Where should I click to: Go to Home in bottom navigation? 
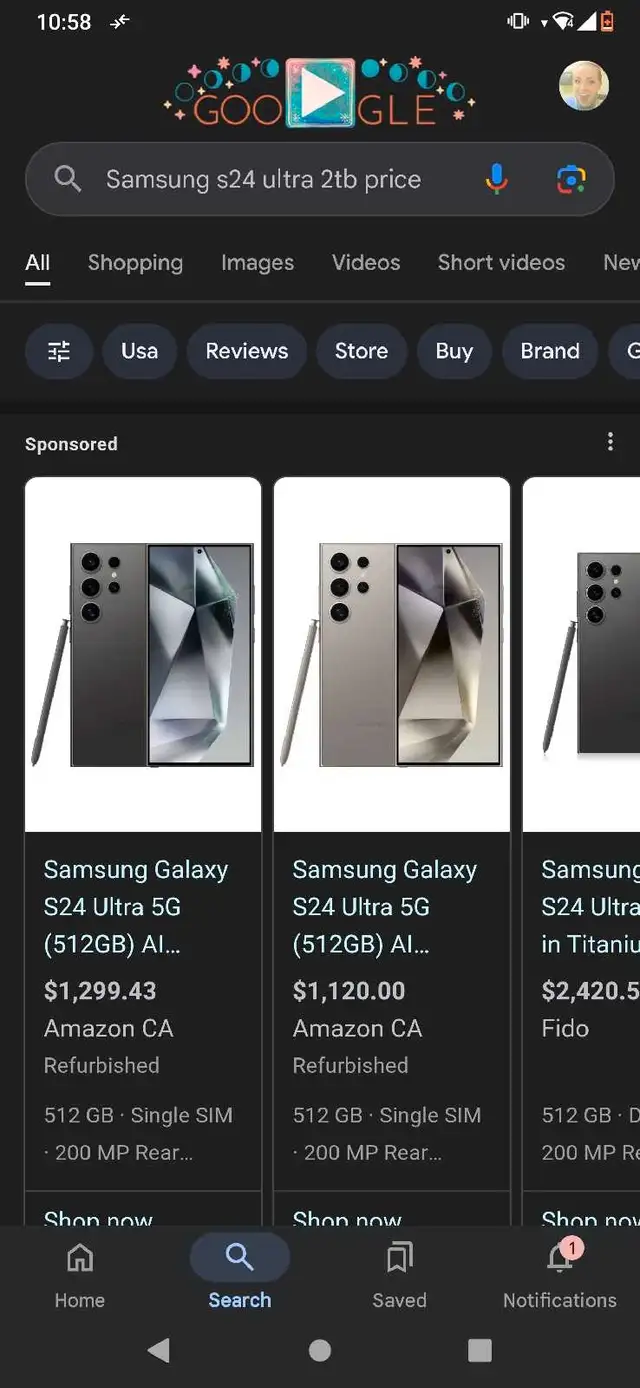[x=80, y=1275]
